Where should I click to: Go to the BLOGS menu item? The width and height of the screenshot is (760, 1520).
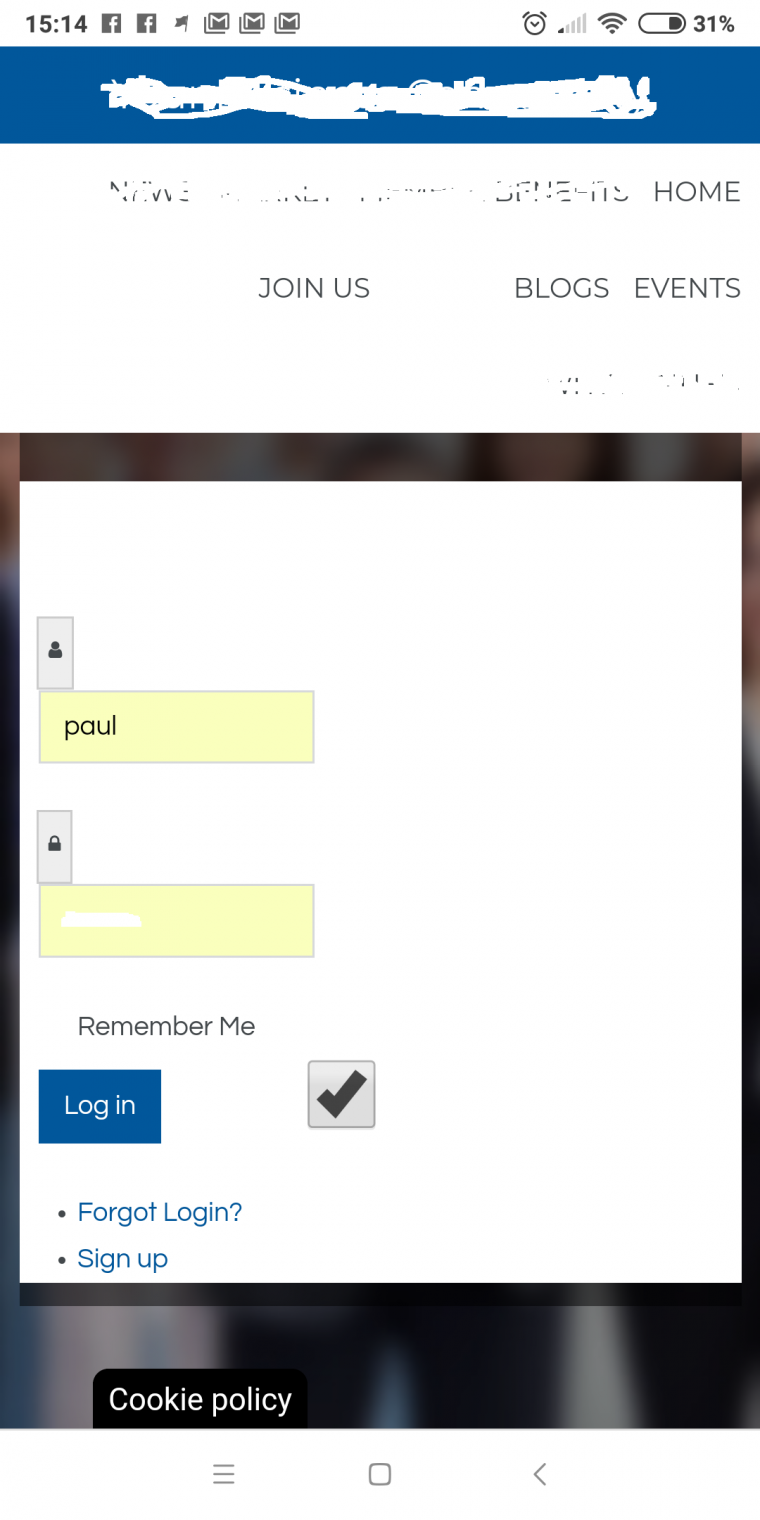[x=561, y=288]
